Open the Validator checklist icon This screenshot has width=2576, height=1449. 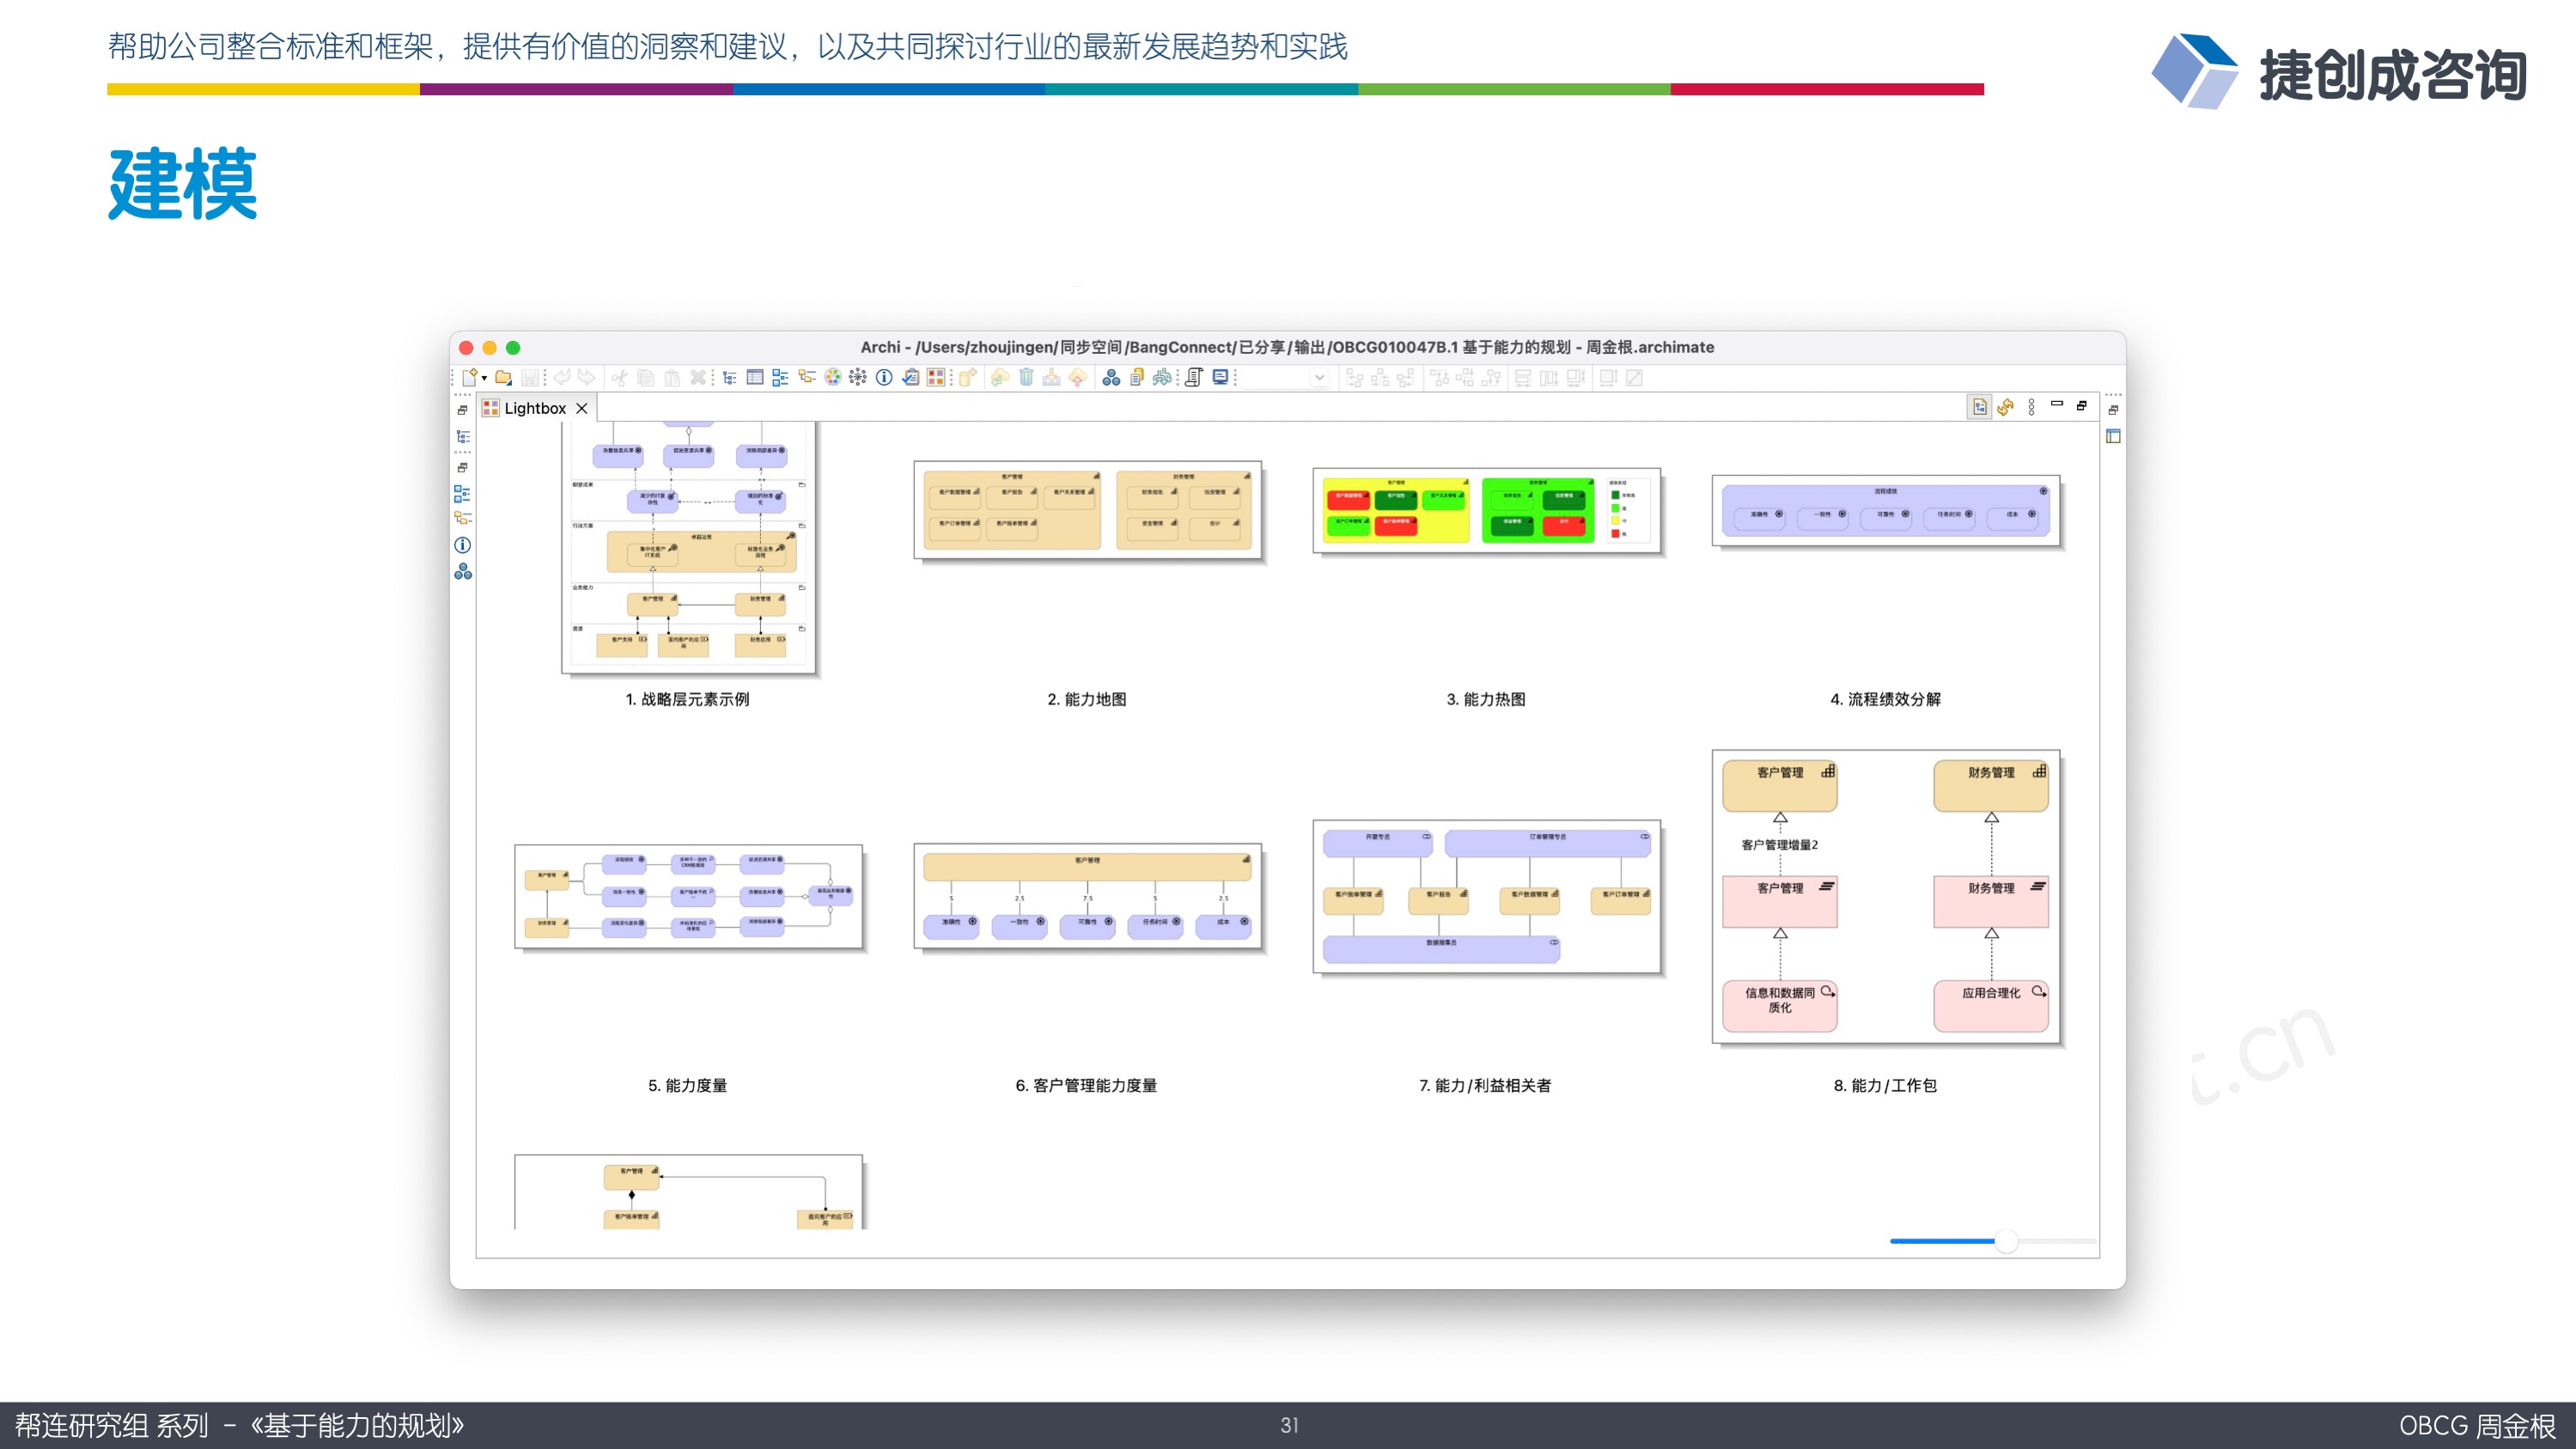click(x=910, y=377)
